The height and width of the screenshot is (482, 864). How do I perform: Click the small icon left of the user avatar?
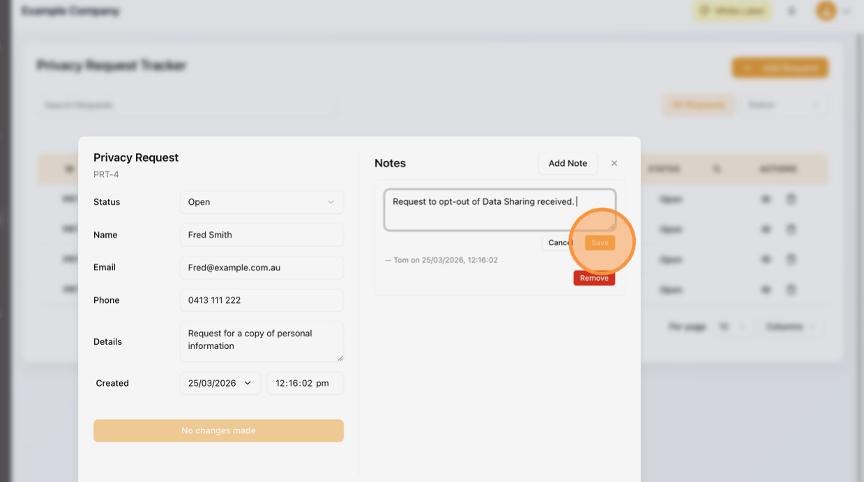click(x=792, y=11)
